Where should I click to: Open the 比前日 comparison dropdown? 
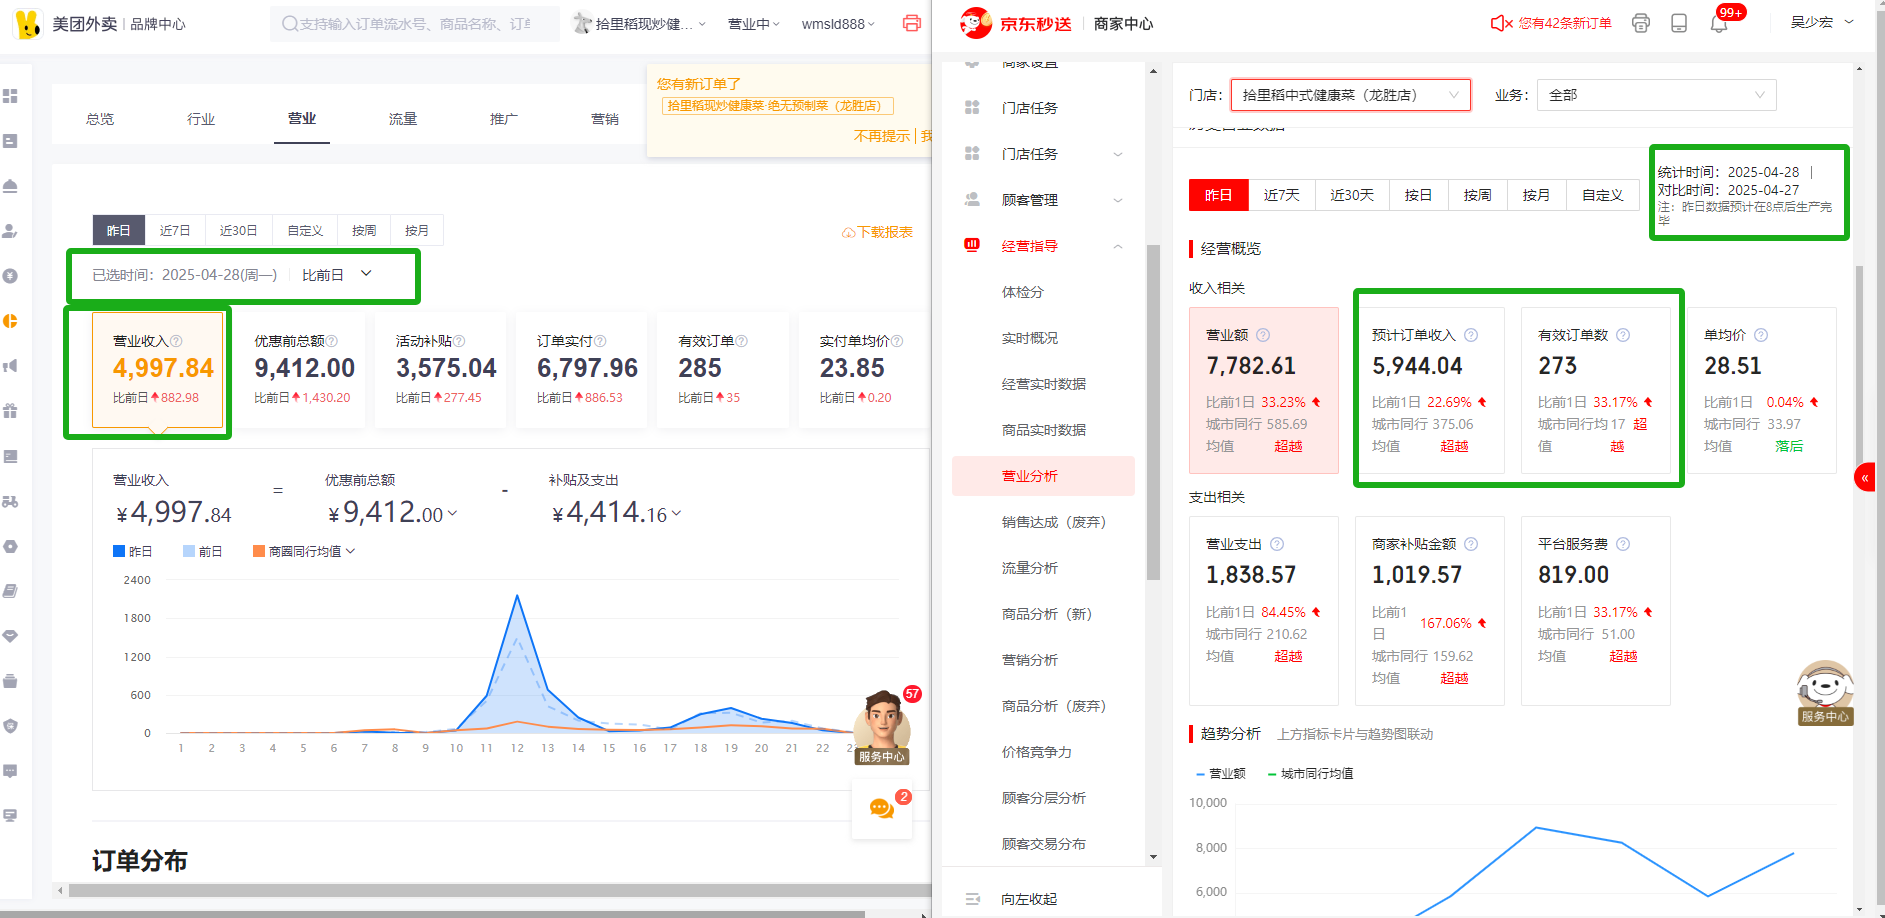(x=337, y=274)
